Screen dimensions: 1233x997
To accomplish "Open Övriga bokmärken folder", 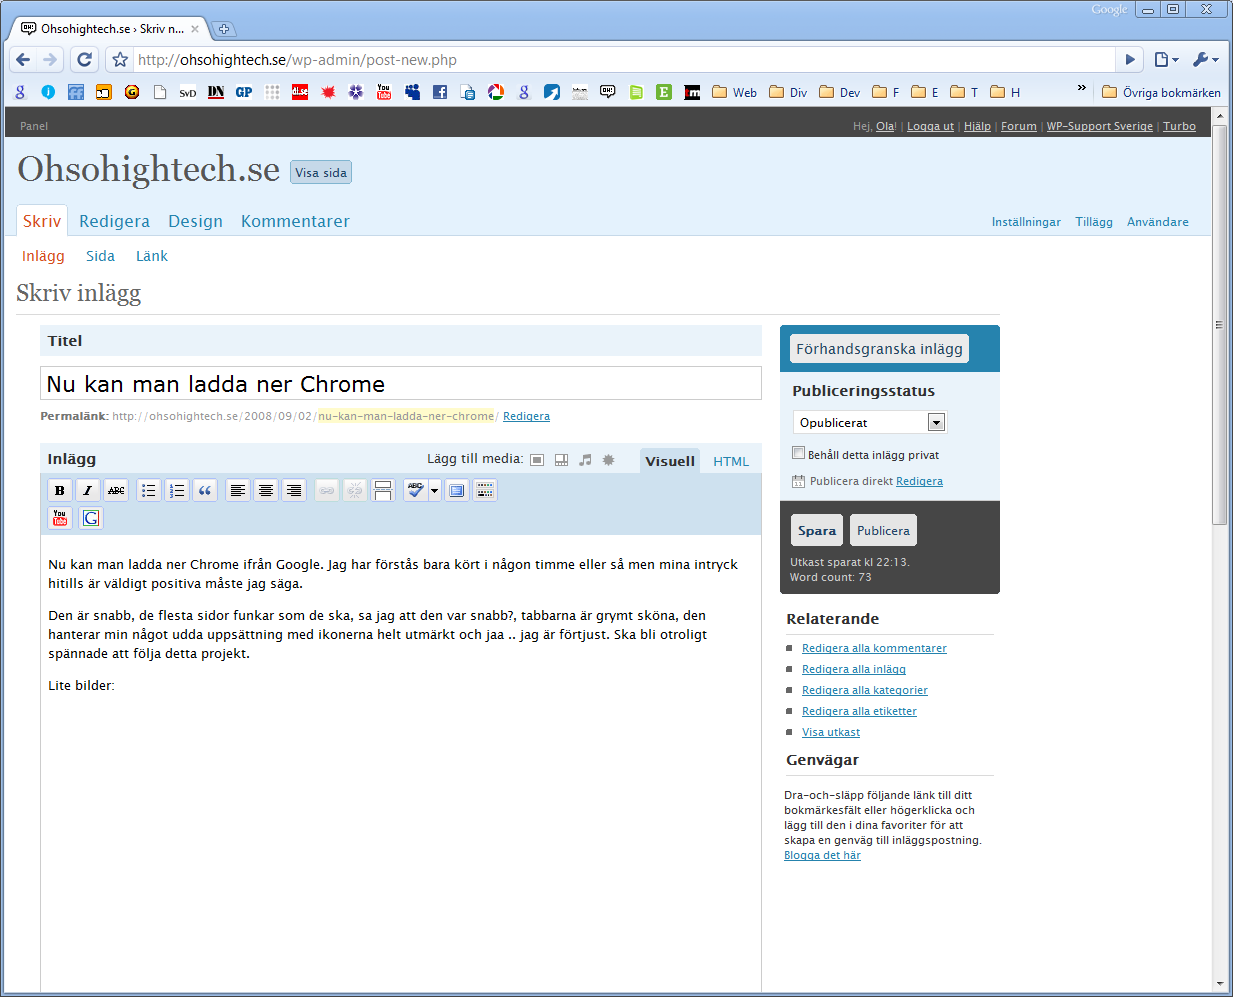I will [1161, 92].
